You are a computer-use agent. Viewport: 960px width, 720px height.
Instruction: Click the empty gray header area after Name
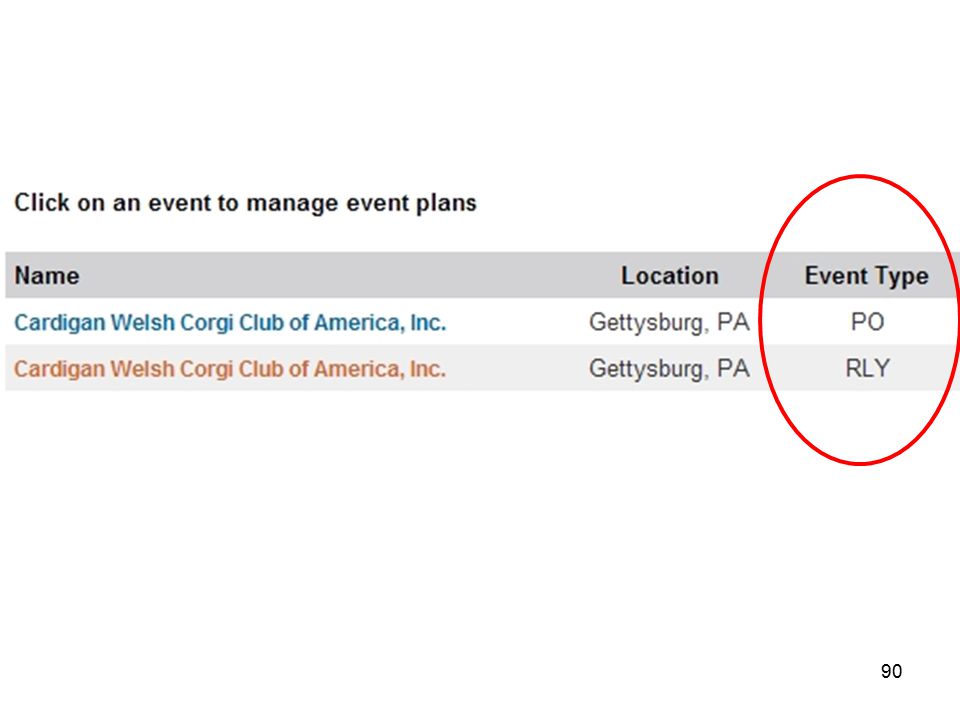[x=349, y=276]
